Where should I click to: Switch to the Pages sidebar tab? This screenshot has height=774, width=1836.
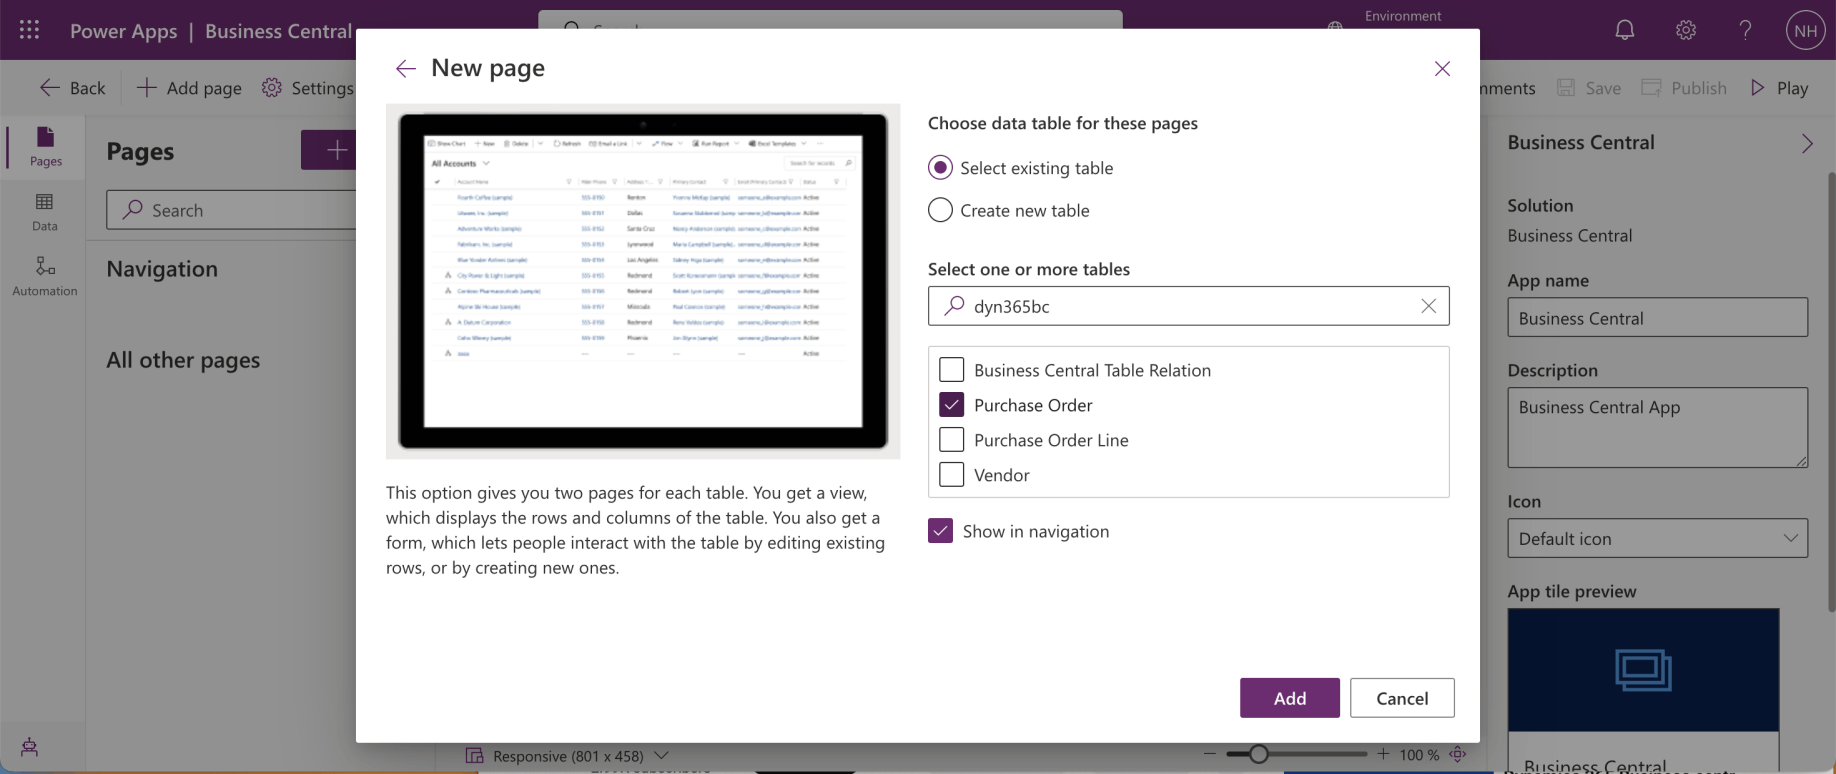coord(45,146)
